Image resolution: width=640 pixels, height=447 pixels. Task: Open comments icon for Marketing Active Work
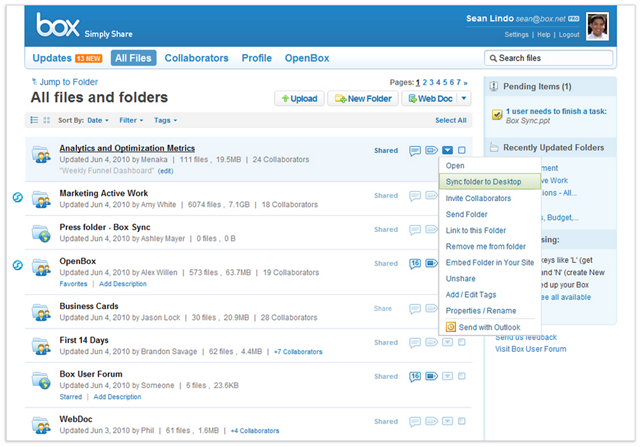coord(415,196)
